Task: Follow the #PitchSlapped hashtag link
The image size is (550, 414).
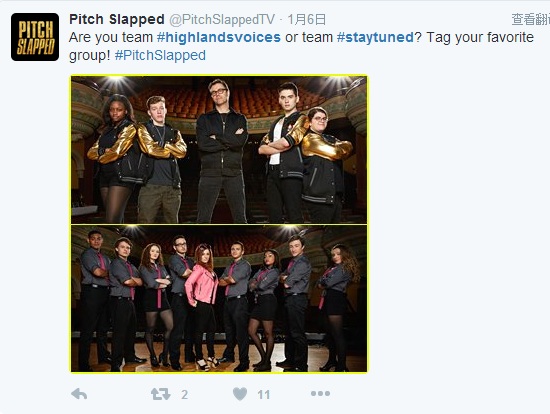Action: tap(160, 55)
